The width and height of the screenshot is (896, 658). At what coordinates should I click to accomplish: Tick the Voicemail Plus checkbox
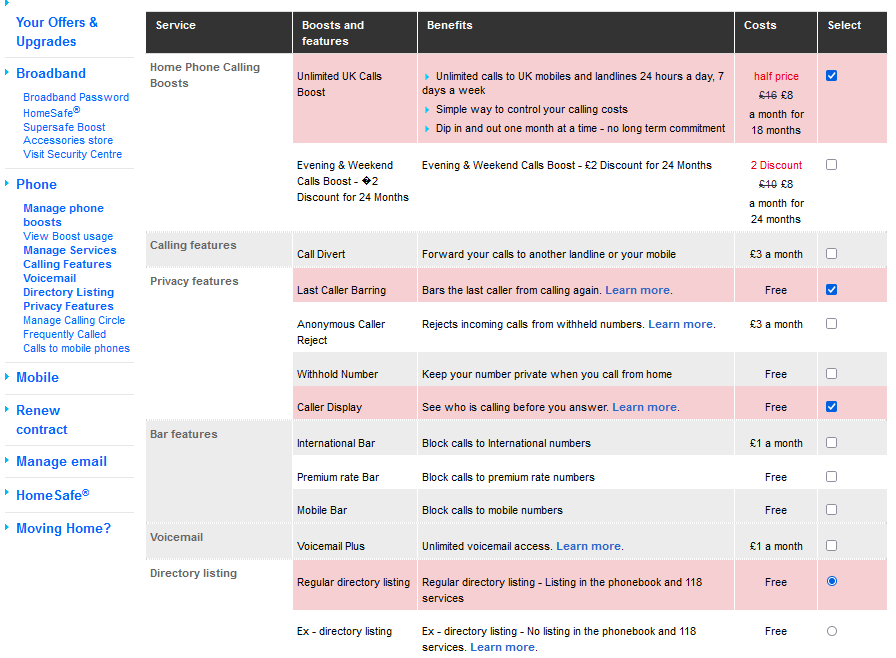[832, 546]
